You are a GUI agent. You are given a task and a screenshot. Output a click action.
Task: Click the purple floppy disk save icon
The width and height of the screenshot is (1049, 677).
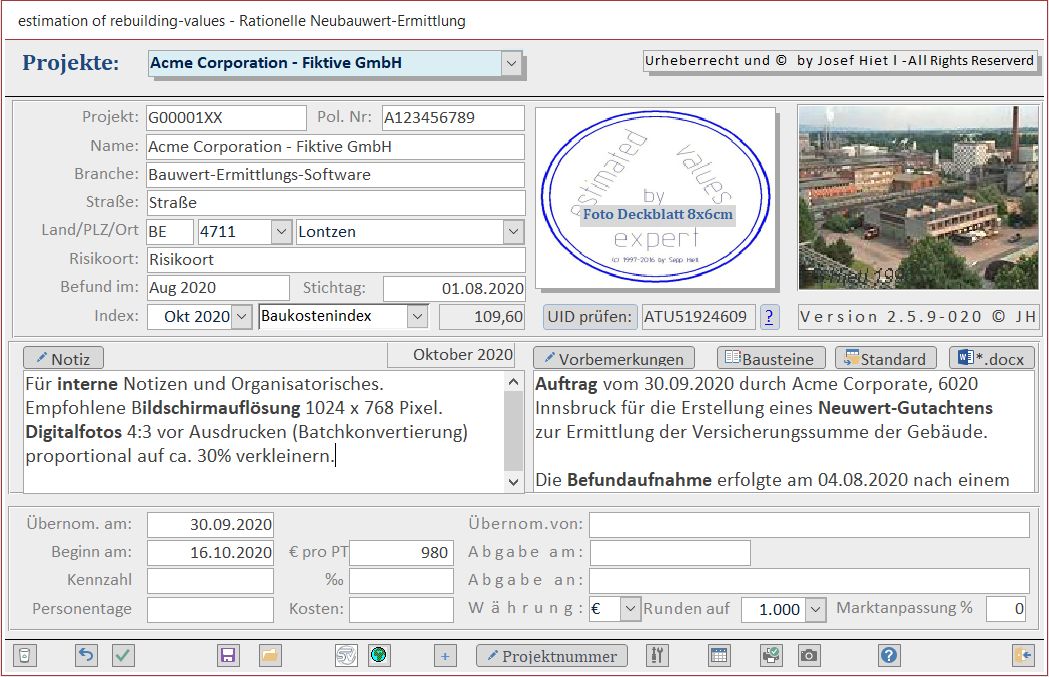coord(229,656)
